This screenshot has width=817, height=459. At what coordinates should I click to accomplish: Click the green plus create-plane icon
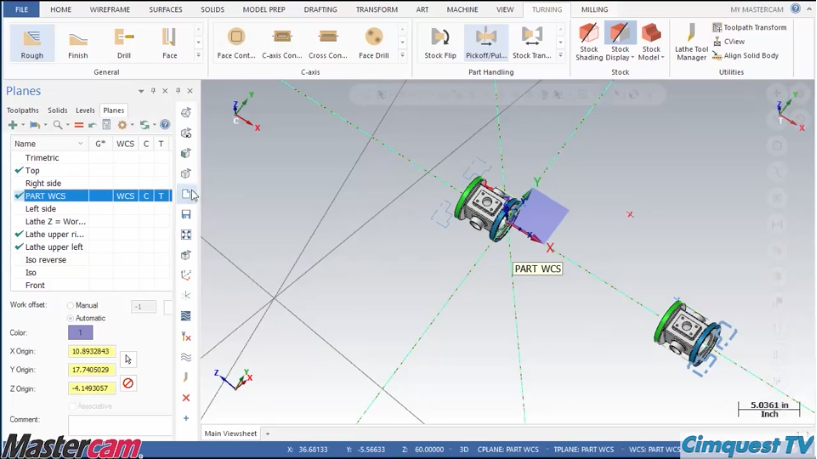click(13, 125)
